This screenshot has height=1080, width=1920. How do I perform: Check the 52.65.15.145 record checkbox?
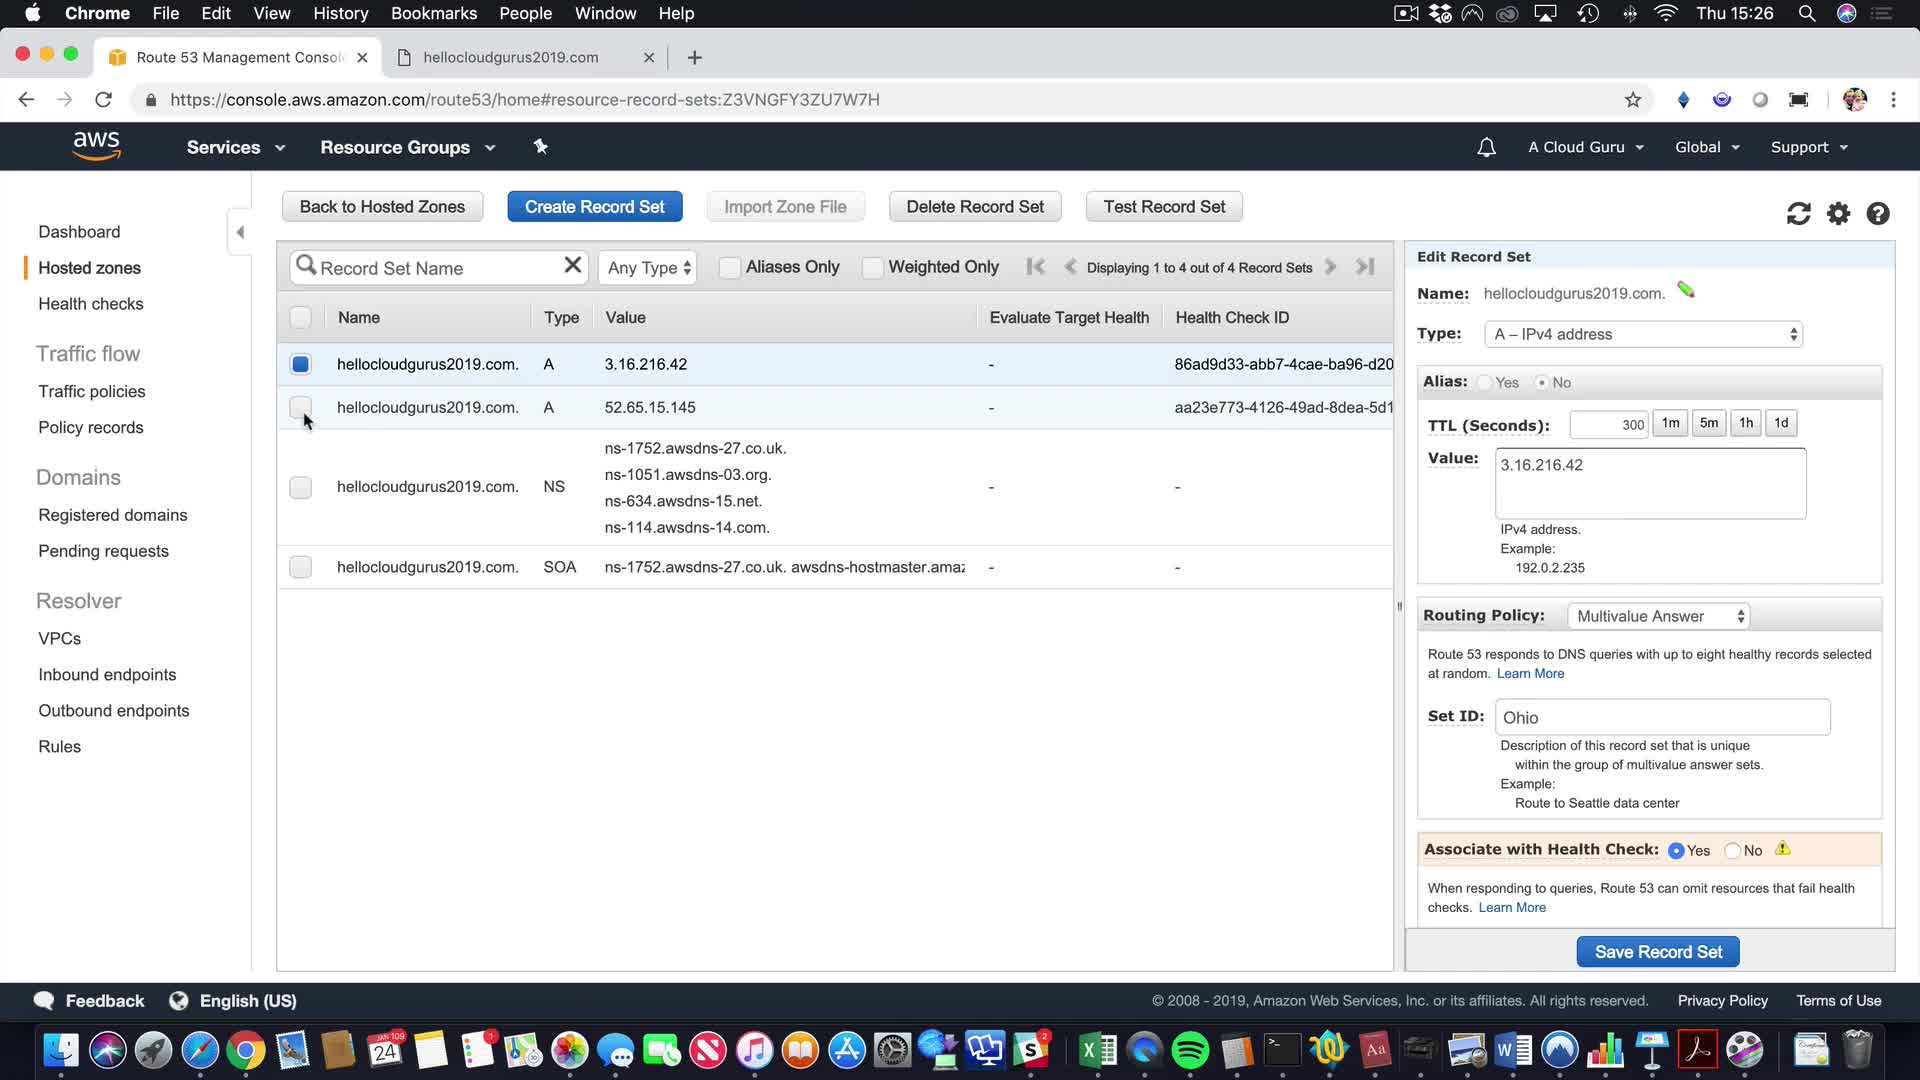click(300, 407)
